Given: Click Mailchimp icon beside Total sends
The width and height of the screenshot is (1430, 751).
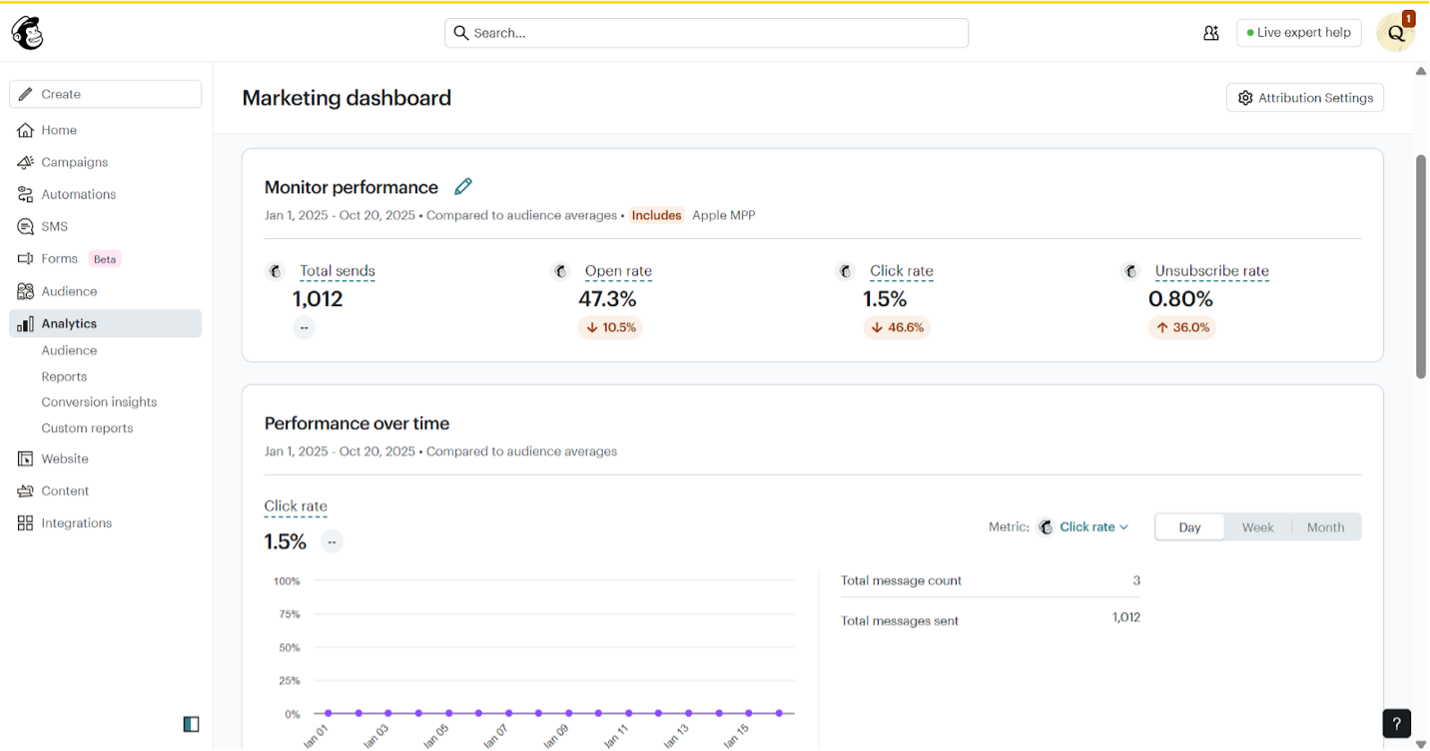Looking at the screenshot, I should 275,271.
